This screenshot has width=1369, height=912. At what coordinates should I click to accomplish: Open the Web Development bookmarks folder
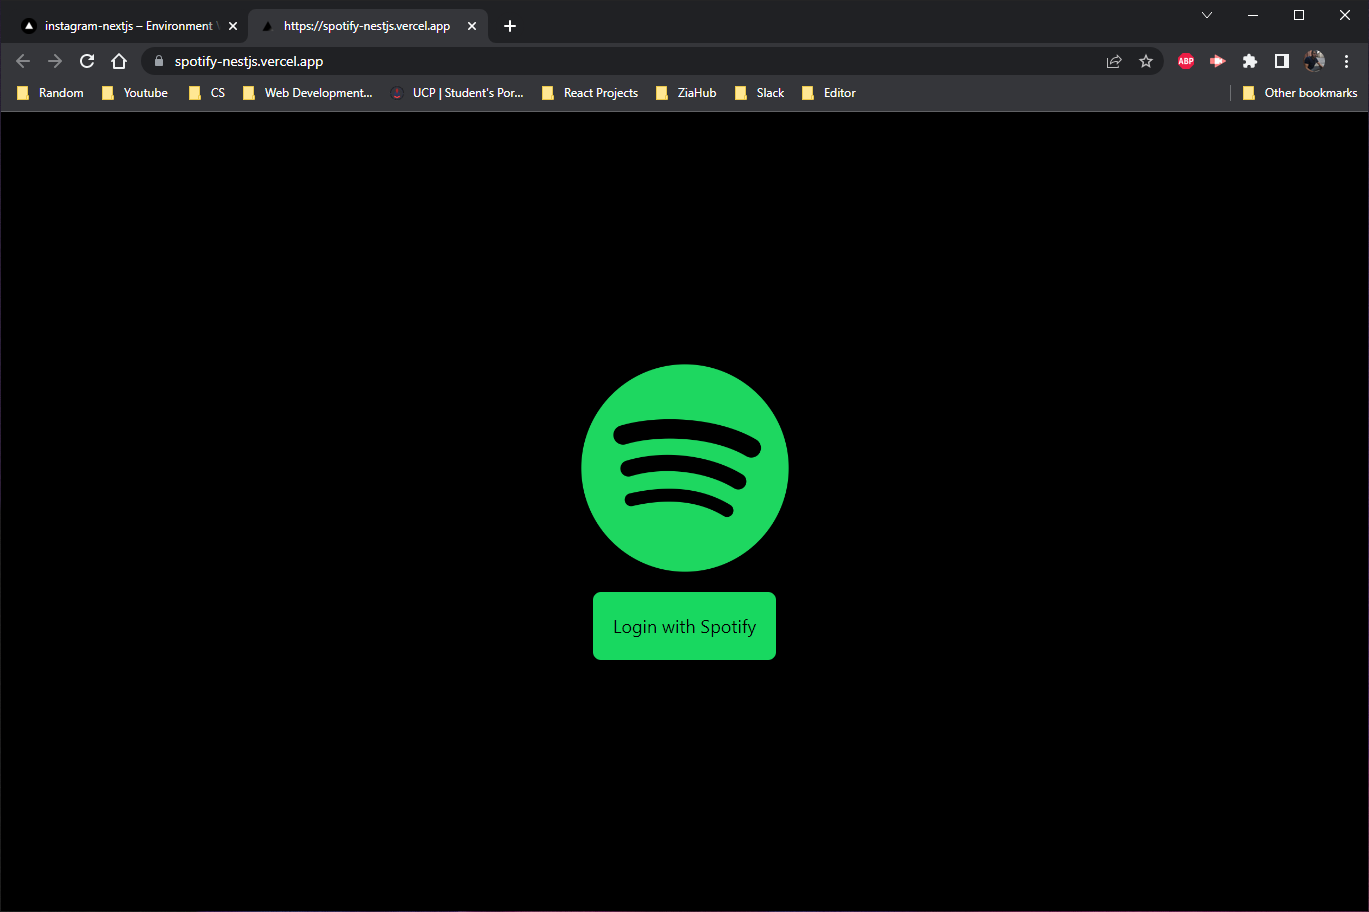click(x=308, y=93)
